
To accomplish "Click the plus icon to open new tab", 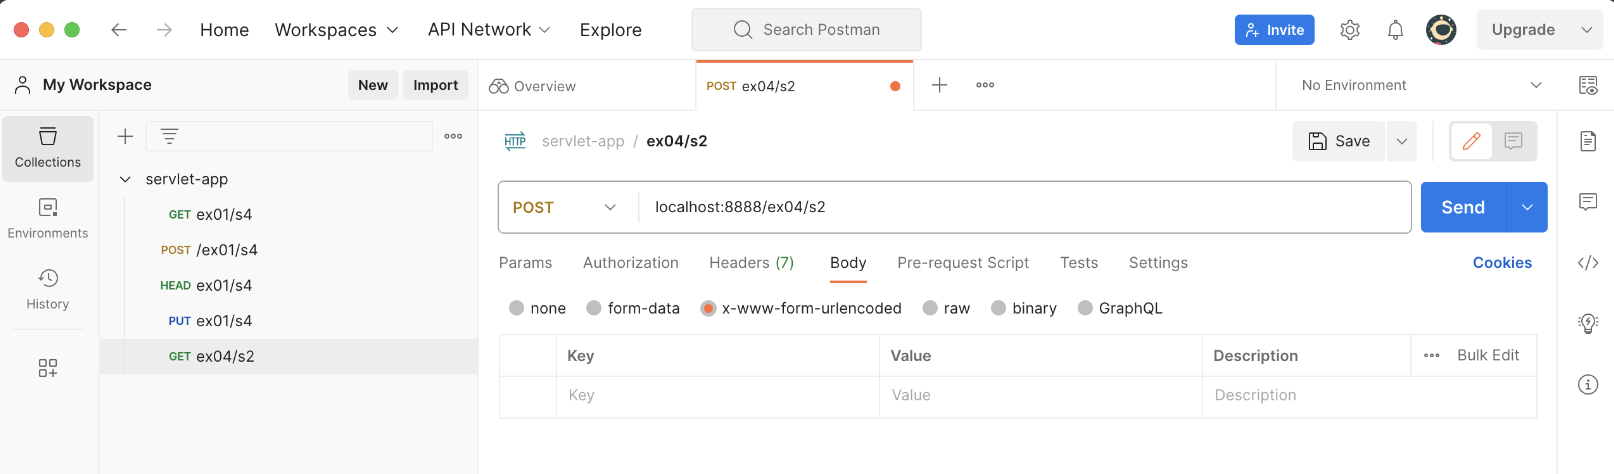I will tap(939, 85).
